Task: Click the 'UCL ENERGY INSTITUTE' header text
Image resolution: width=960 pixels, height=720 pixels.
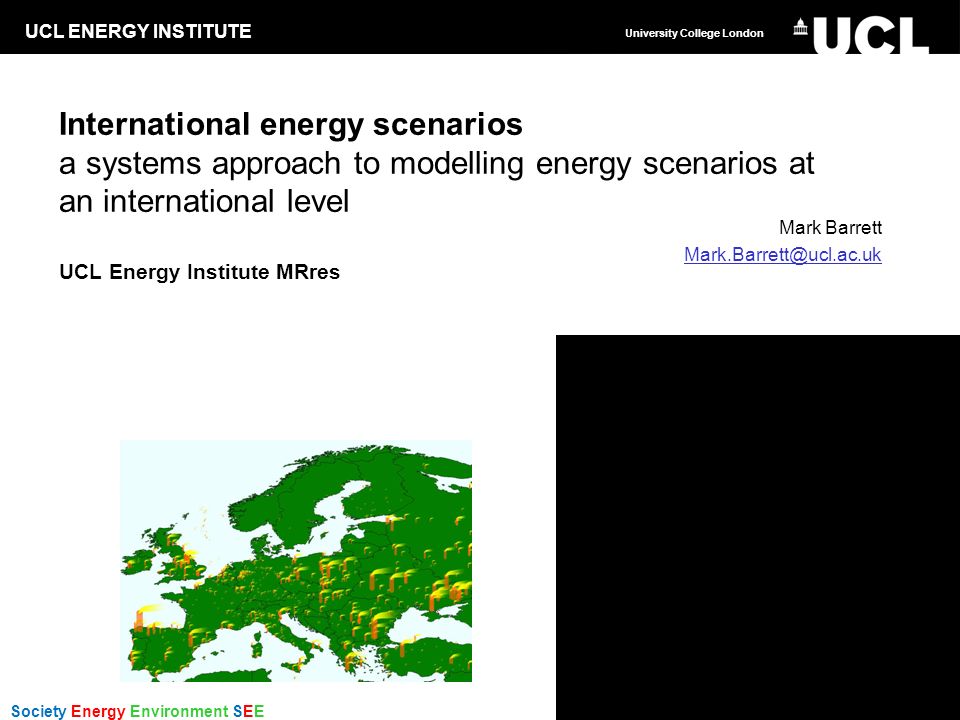Action: [x=138, y=31]
